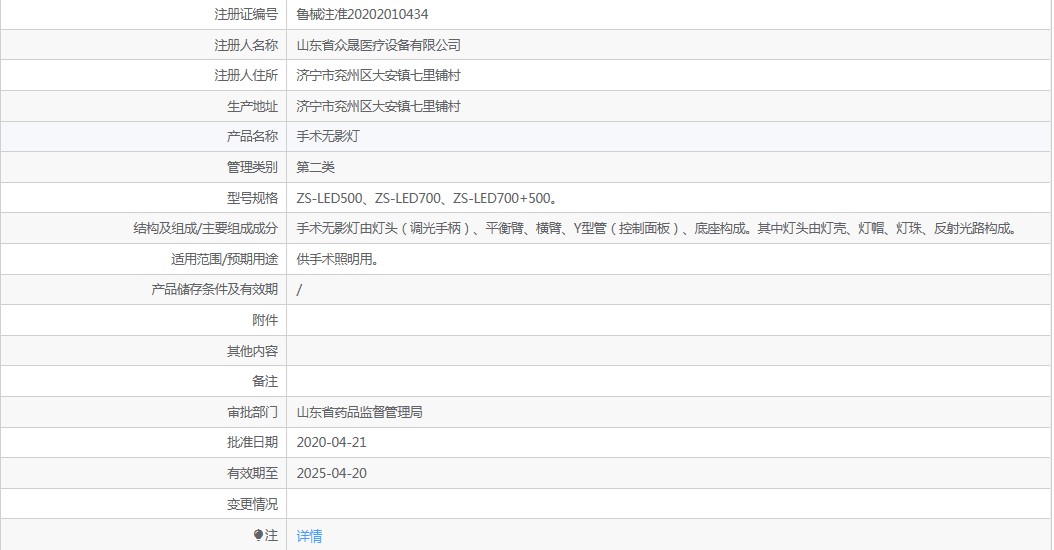Screen dimensions: 1054x550
Task: Click the 产品储存条件及有效期 label
Action: click(x=214, y=289)
